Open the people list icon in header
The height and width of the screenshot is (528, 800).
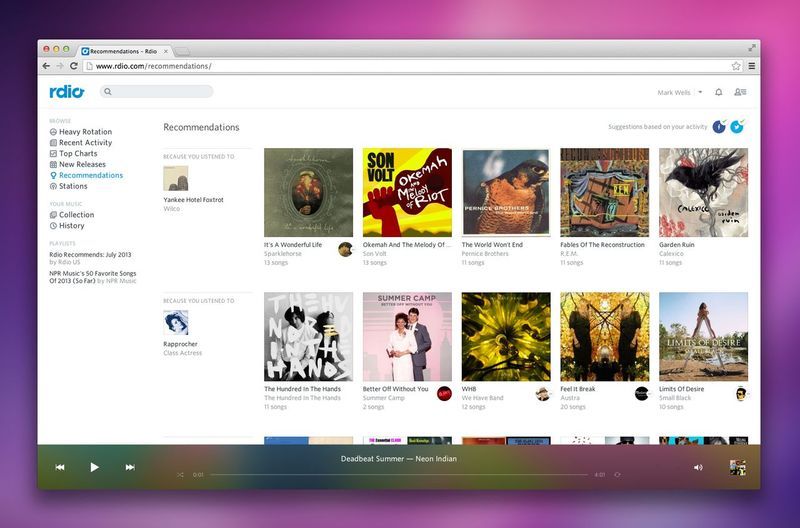pos(740,92)
